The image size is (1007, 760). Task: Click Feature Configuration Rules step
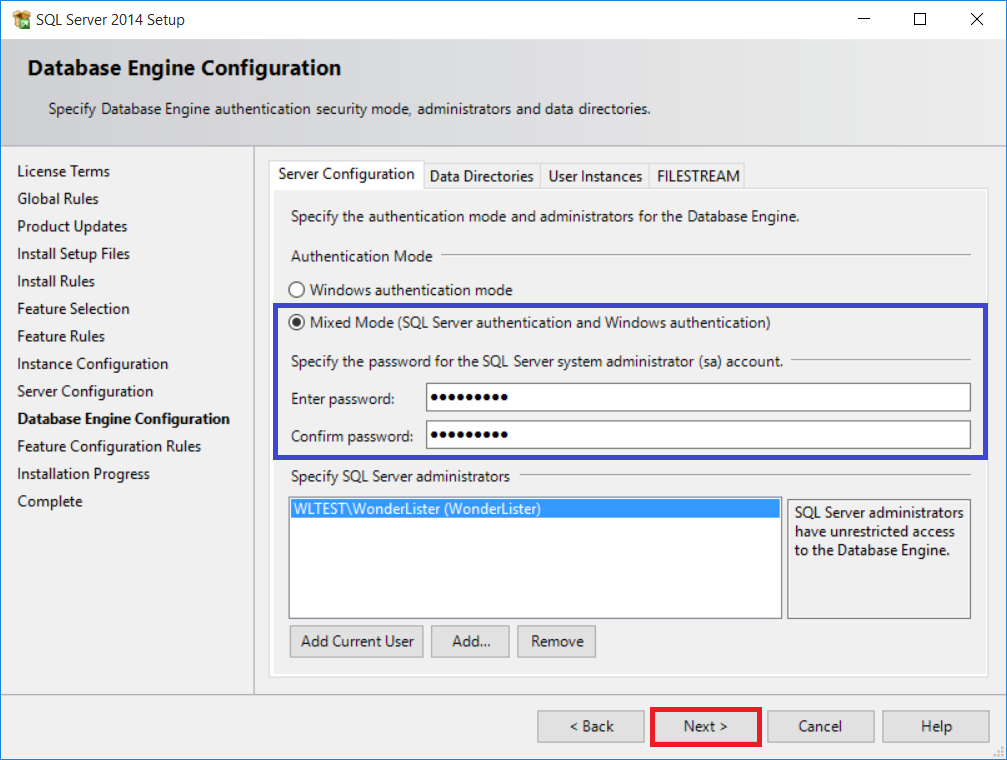click(x=109, y=446)
